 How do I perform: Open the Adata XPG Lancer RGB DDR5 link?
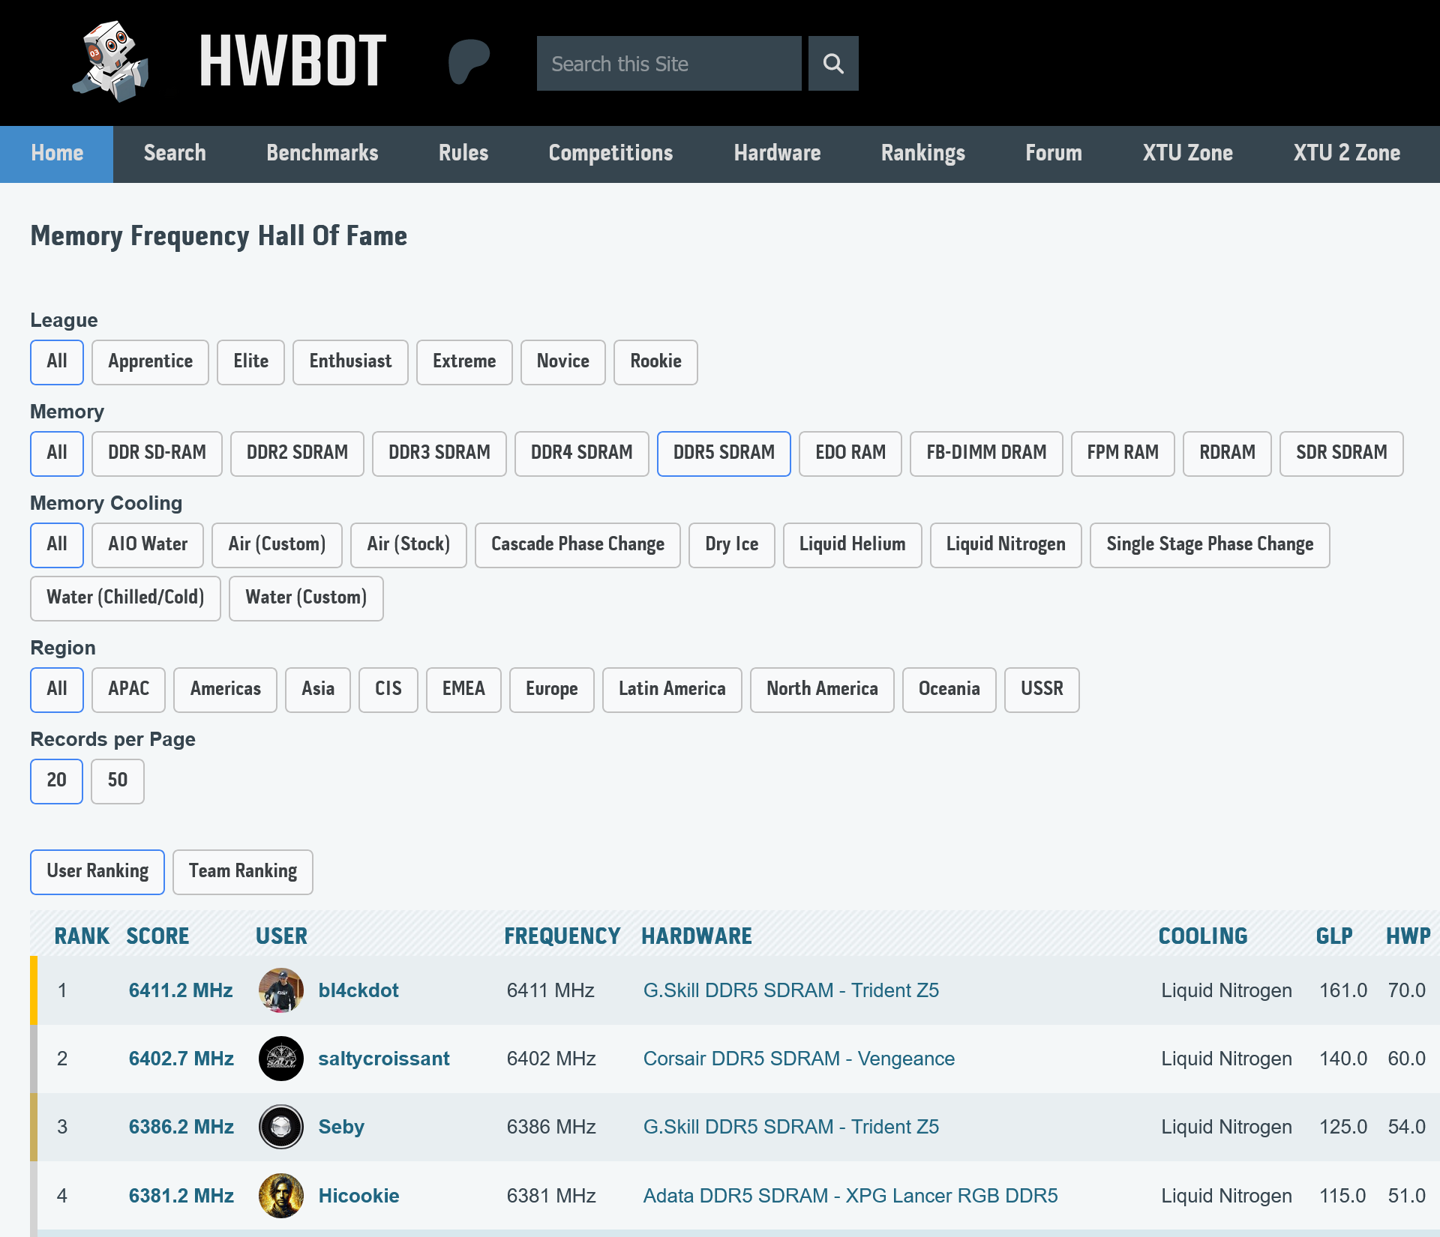pos(849,1196)
